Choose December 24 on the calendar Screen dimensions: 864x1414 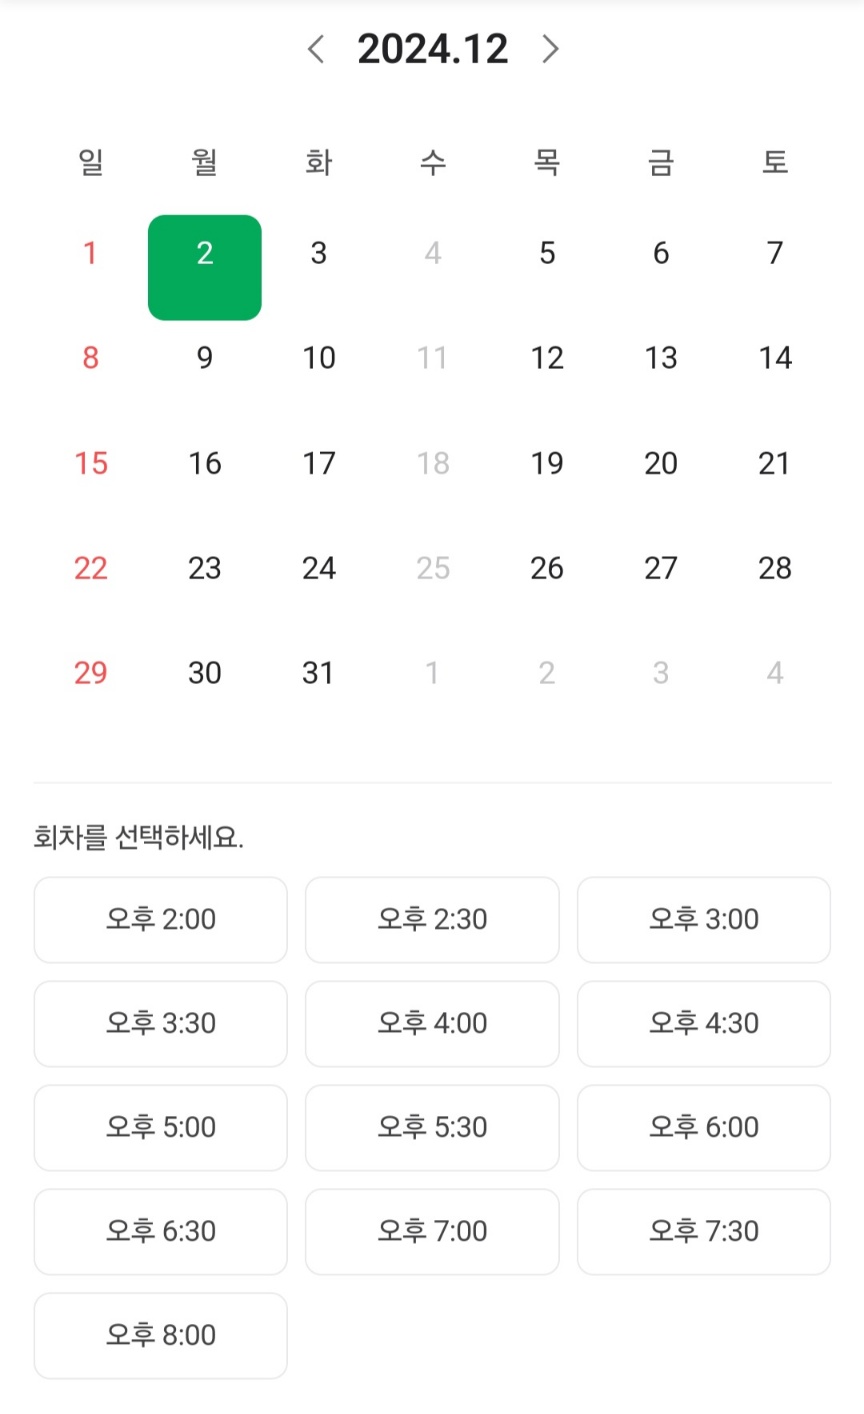pos(319,568)
